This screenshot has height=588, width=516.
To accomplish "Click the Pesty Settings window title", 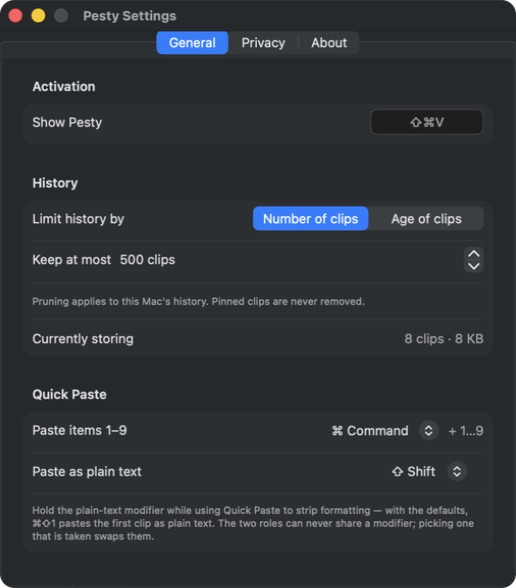I will coord(129,16).
